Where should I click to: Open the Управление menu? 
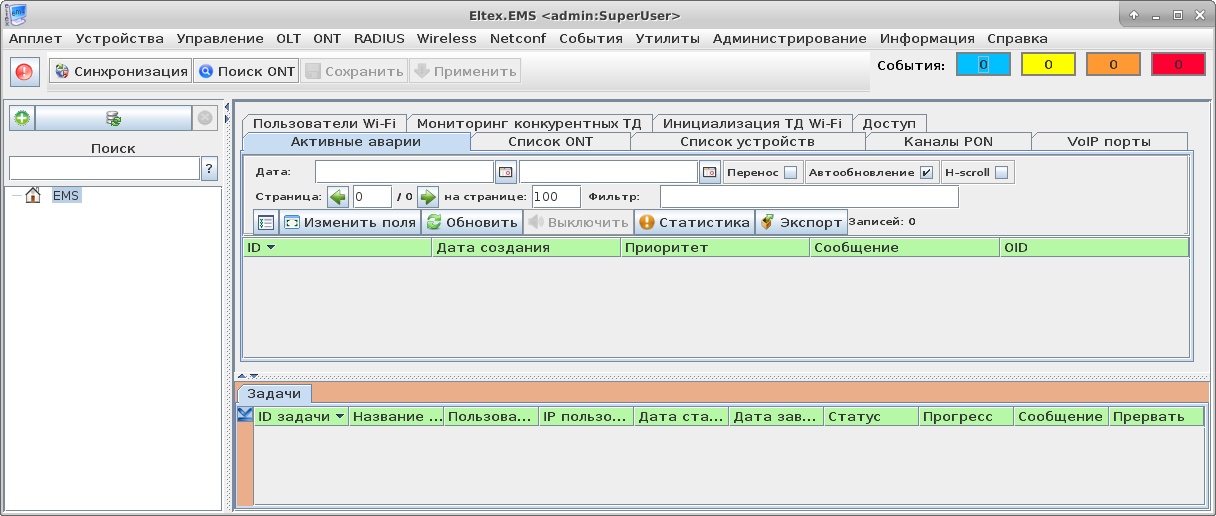tap(220, 39)
